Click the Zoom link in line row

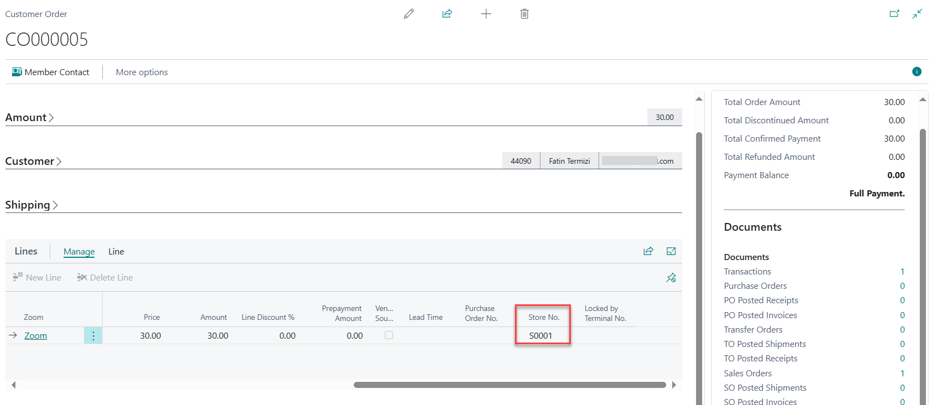(36, 336)
